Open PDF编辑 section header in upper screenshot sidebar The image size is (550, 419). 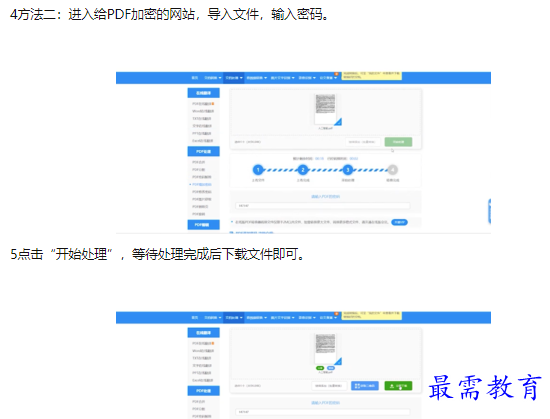[203, 225]
